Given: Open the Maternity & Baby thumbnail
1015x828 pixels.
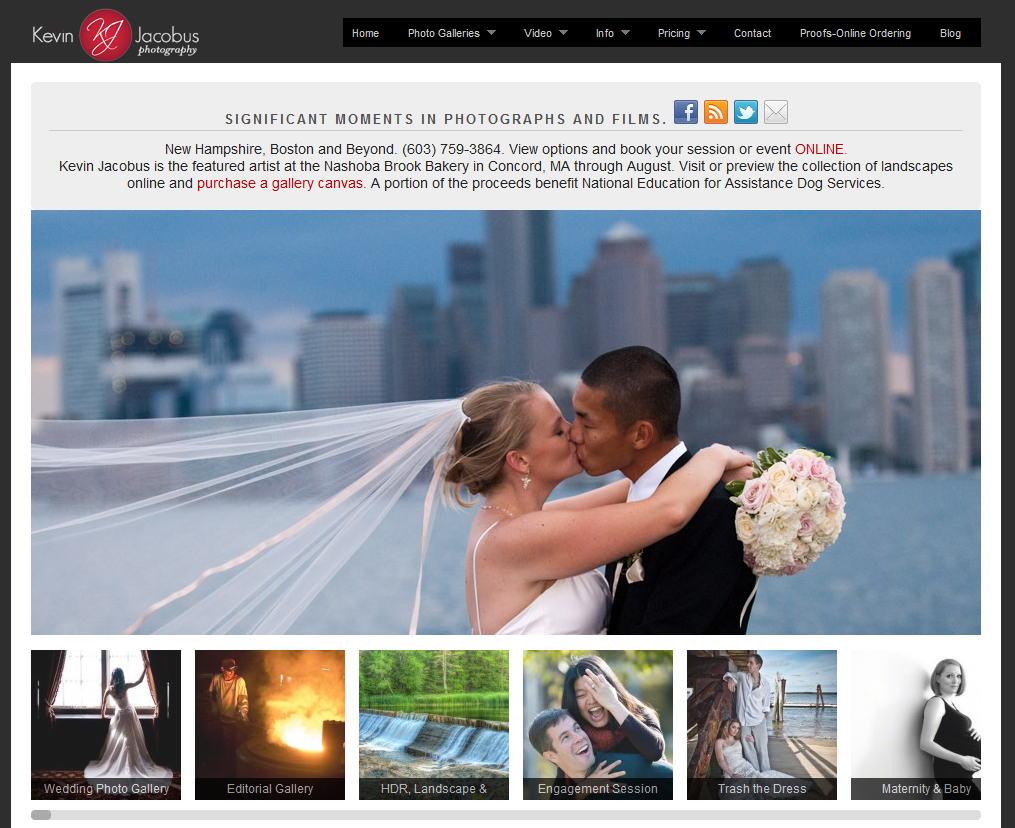Looking at the screenshot, I should tap(916, 724).
